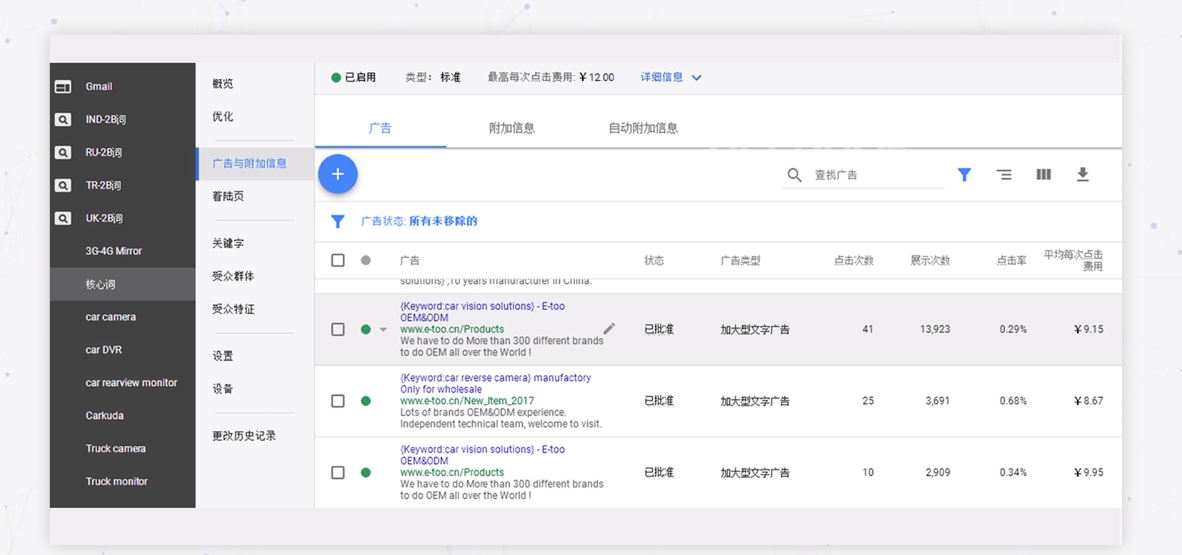Click the Gmail campaign icon in sidebar
This screenshot has width=1182, height=555.
point(63,87)
